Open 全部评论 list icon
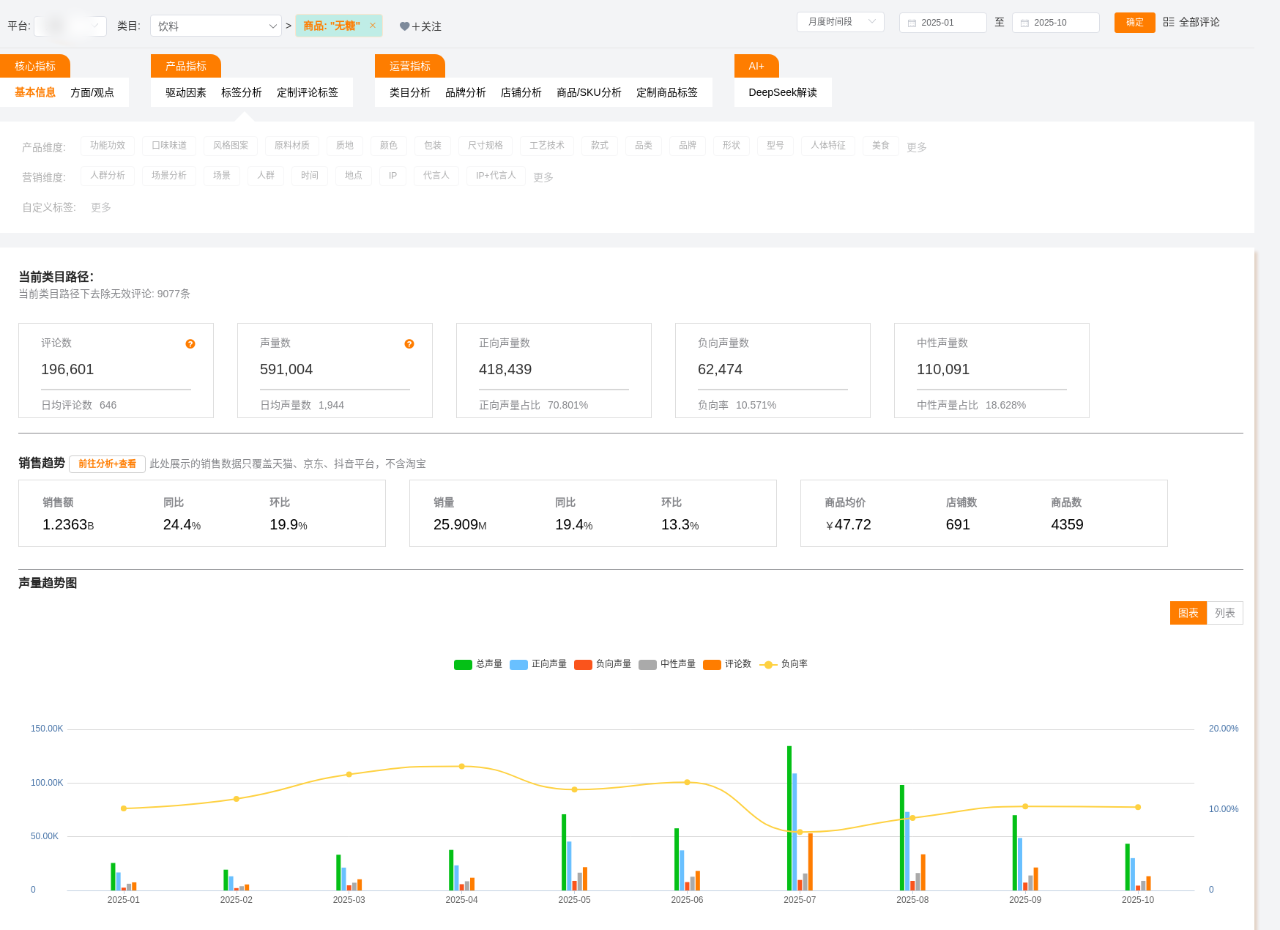This screenshot has height=930, width=1280. pyautogui.click(x=1169, y=22)
